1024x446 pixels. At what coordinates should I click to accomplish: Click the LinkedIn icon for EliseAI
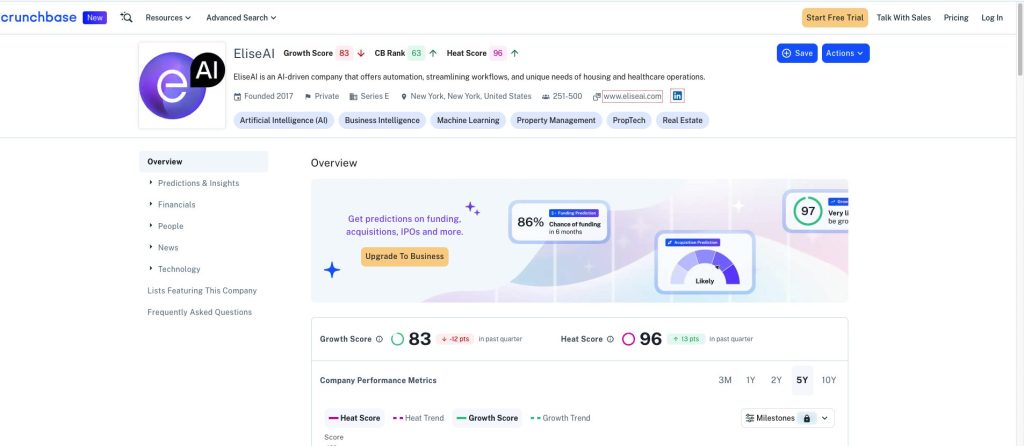(x=677, y=96)
